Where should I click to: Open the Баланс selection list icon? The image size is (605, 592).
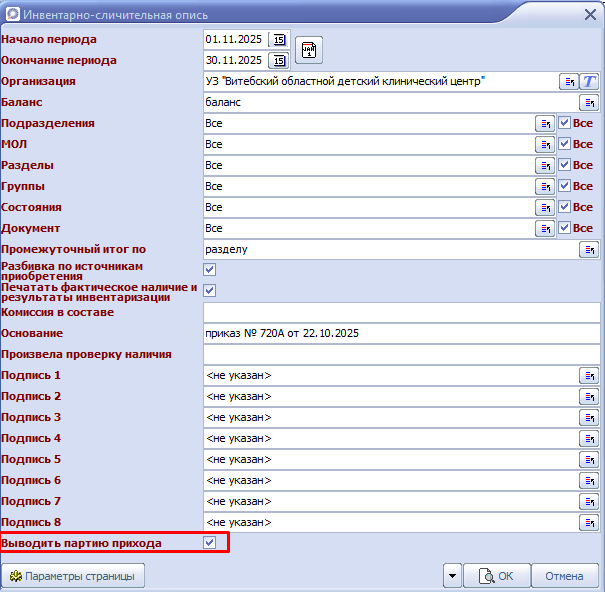click(589, 103)
